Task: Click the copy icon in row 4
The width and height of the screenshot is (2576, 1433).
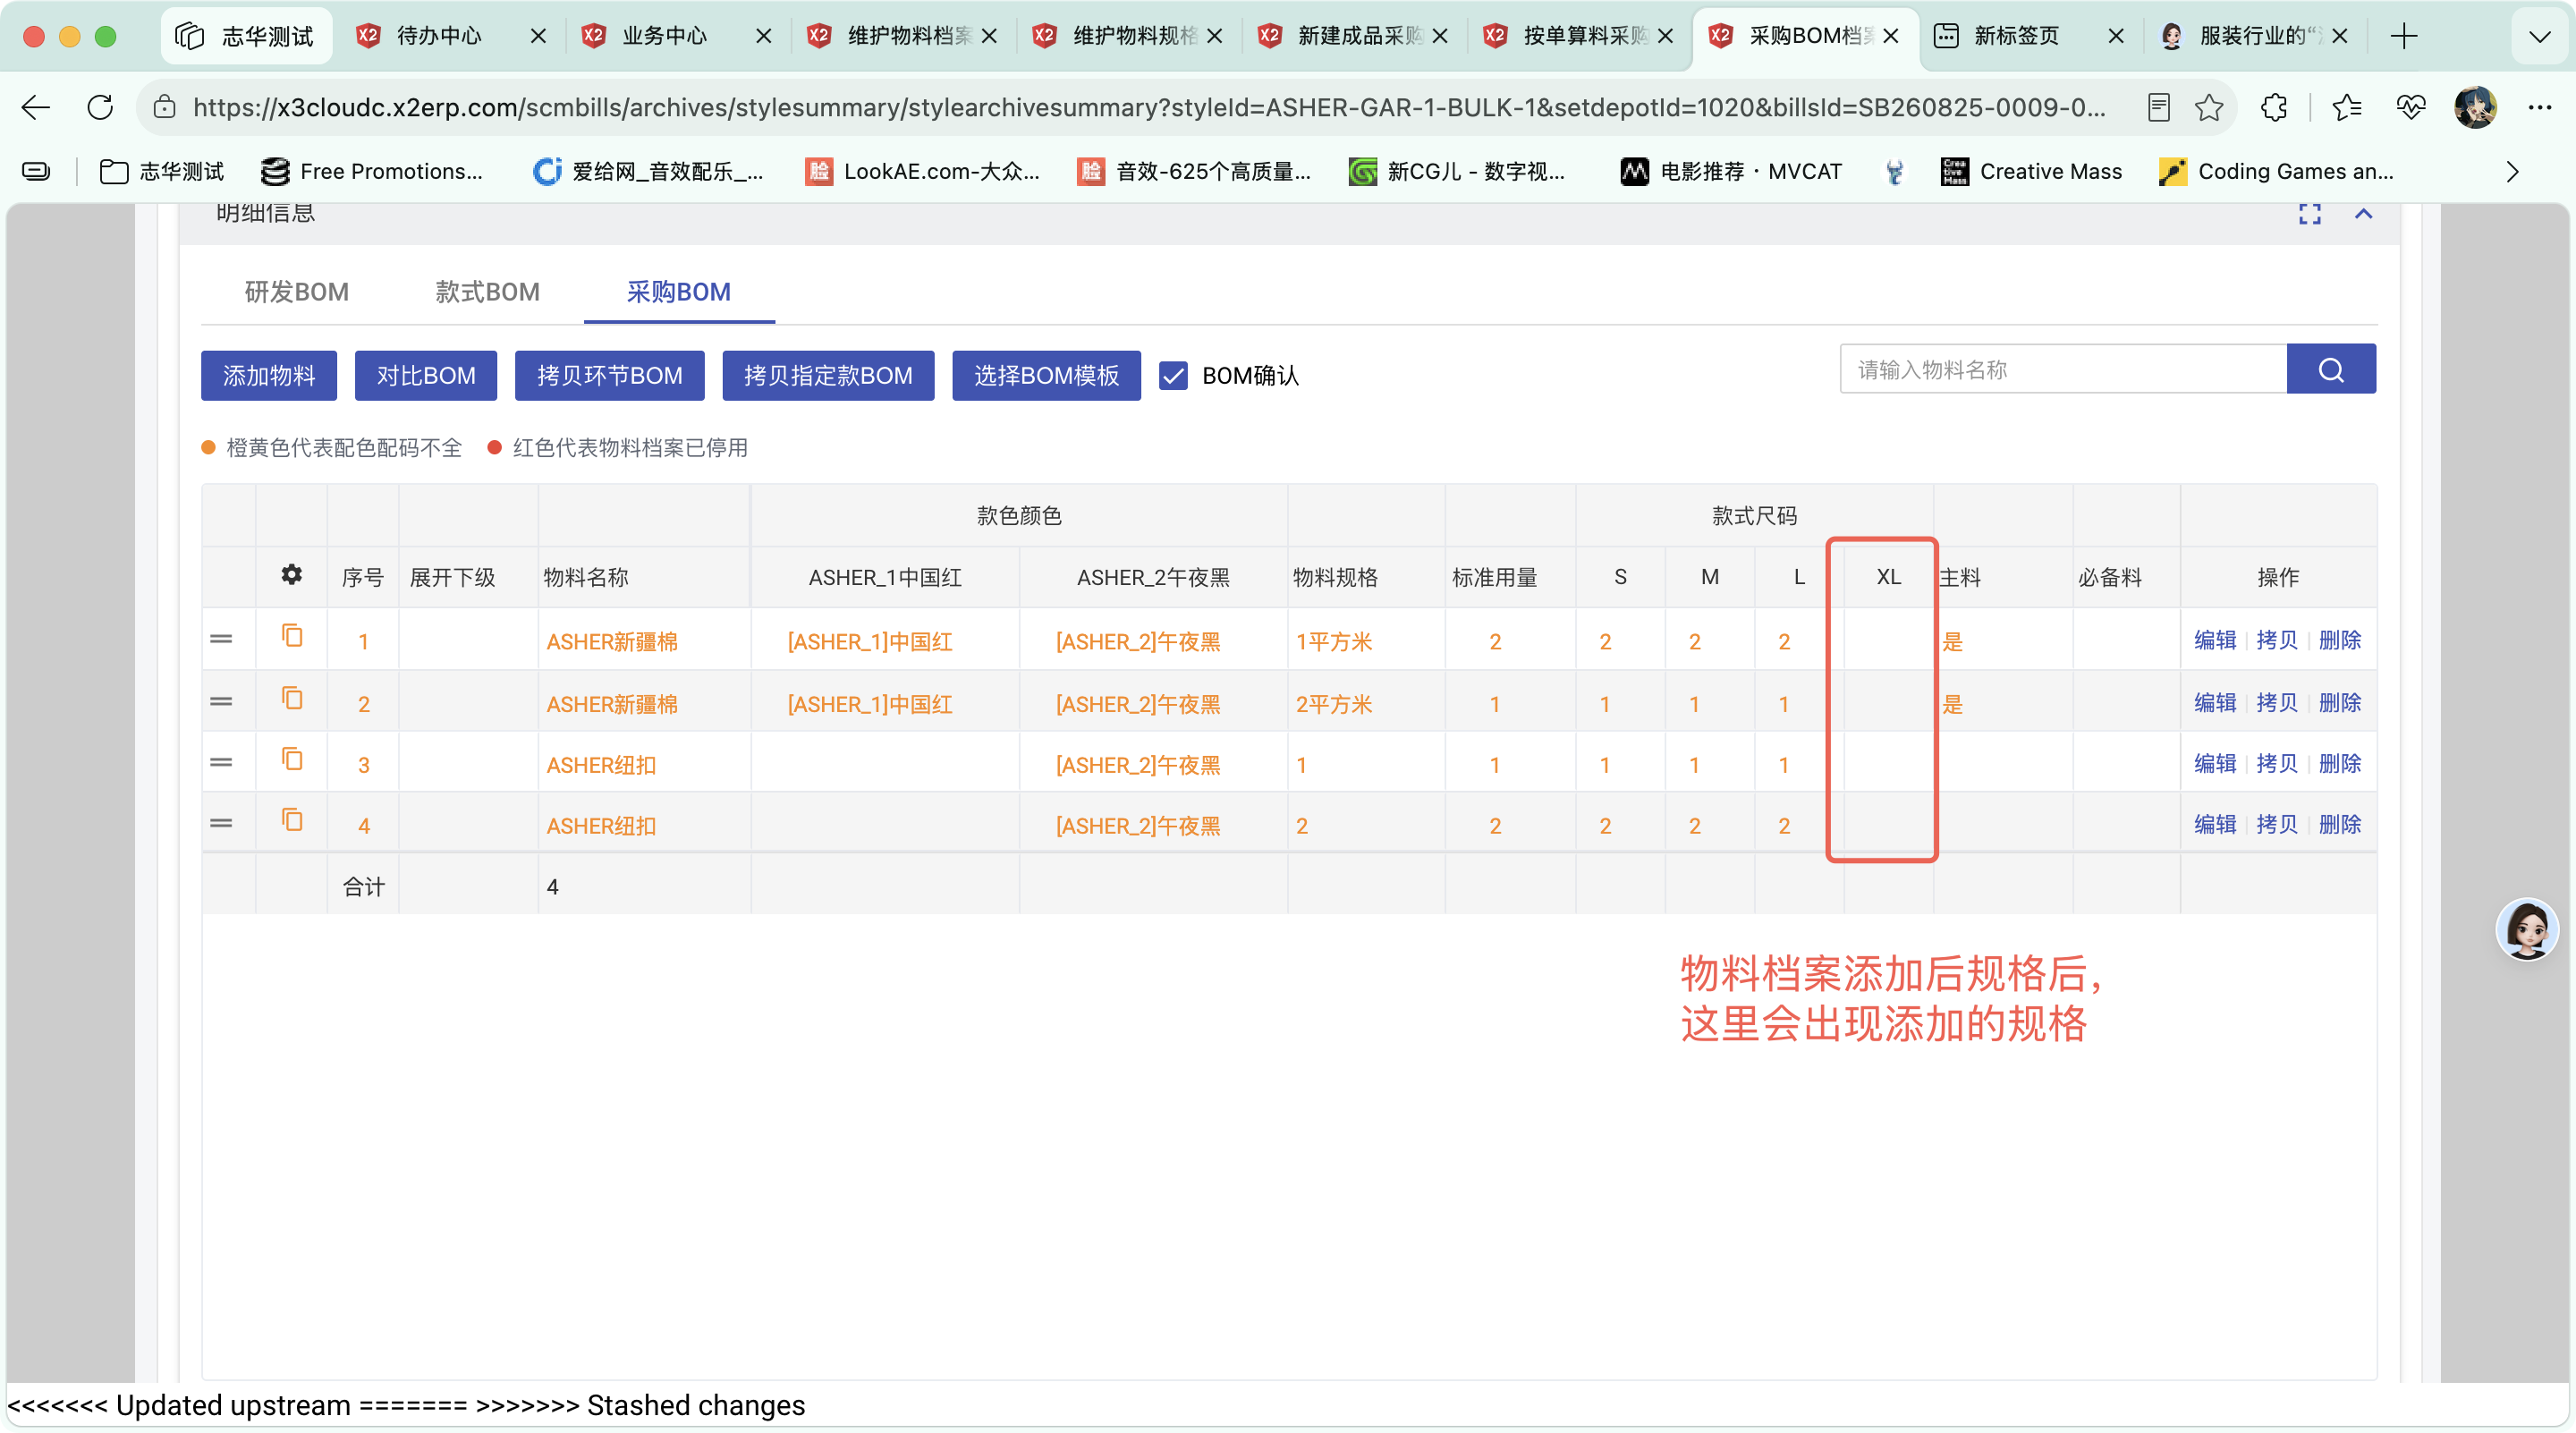Action: pyautogui.click(x=291, y=820)
